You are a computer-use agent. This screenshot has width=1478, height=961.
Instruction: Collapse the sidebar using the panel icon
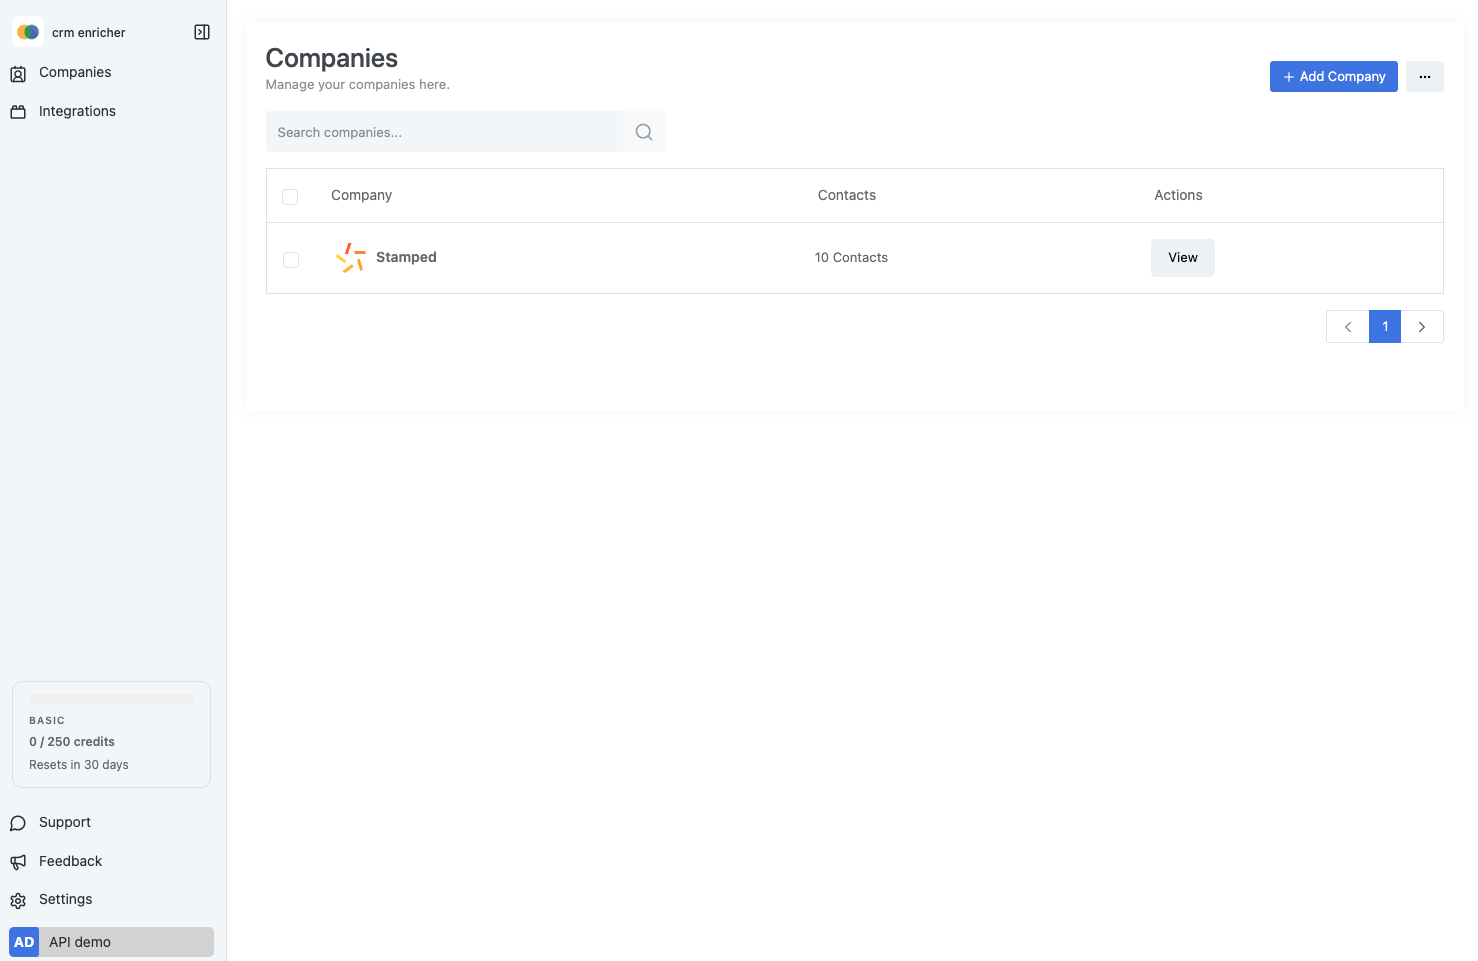[x=202, y=32]
